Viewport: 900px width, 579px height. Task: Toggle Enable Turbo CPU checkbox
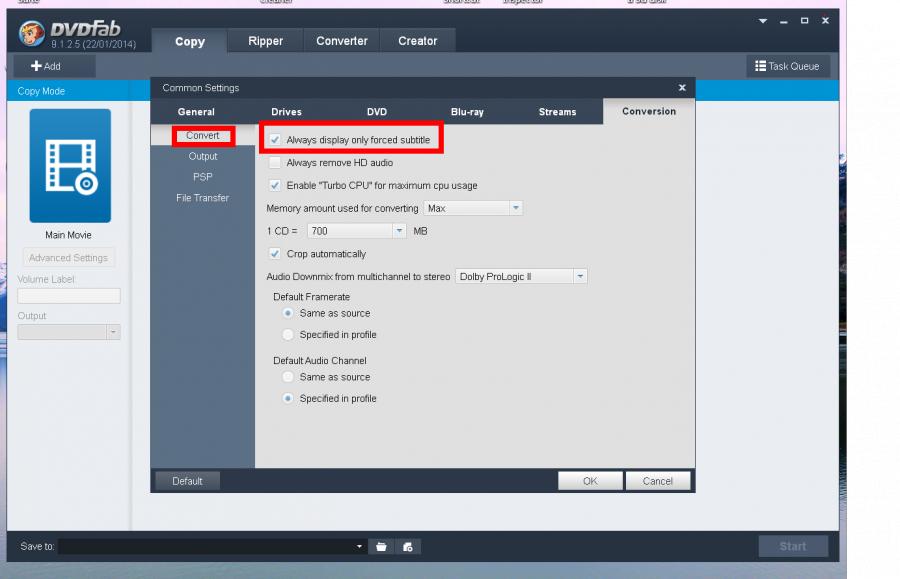[x=275, y=185]
